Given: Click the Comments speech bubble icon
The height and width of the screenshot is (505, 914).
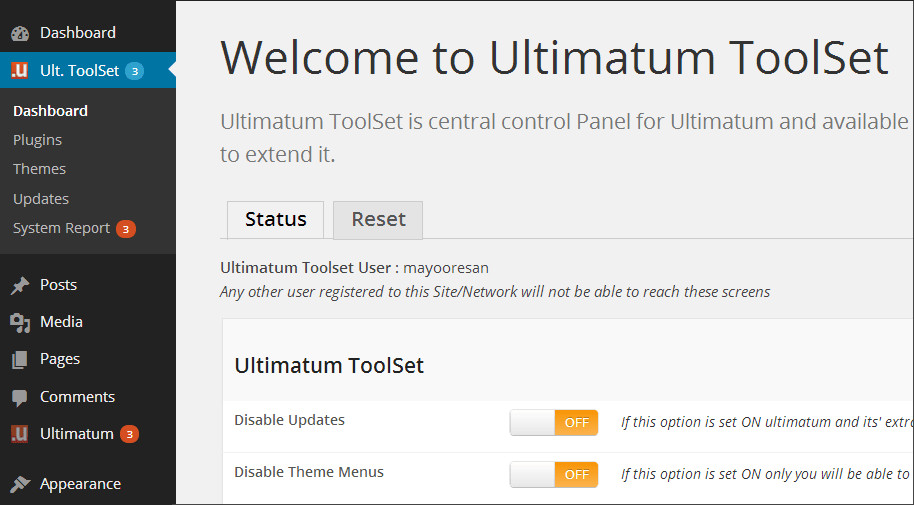Looking at the screenshot, I should pos(20,398).
